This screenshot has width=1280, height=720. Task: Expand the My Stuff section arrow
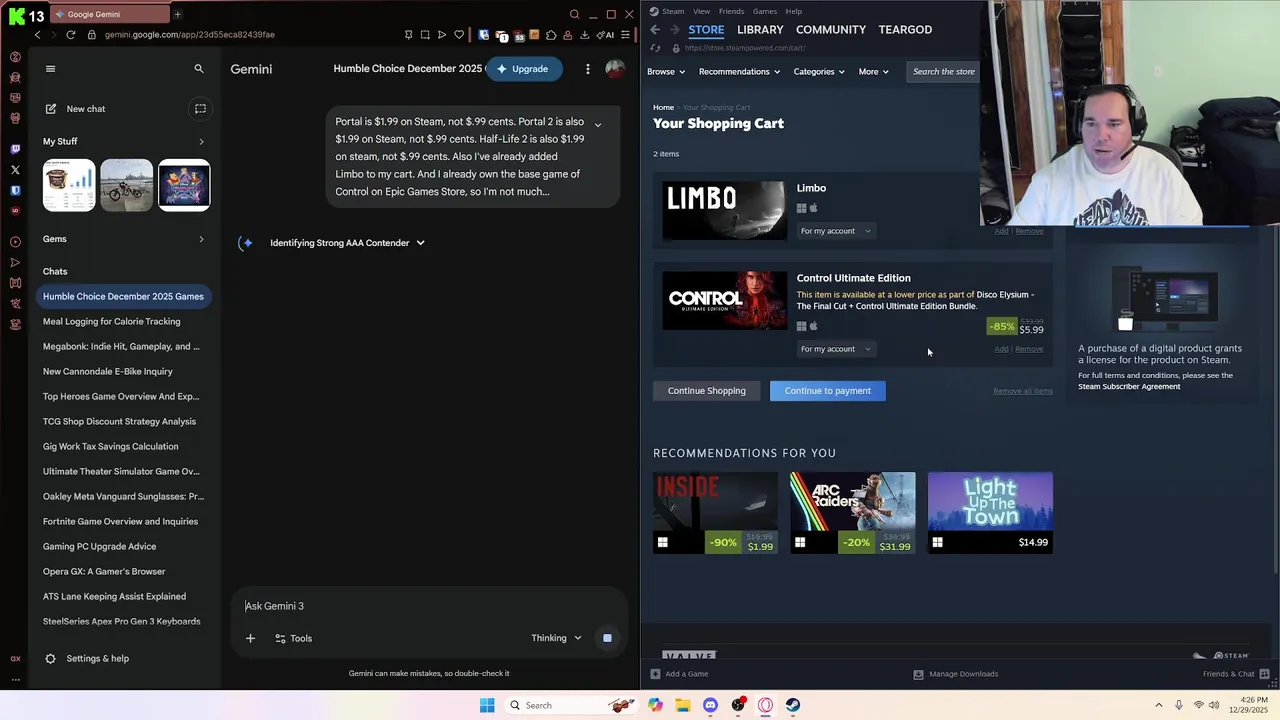201,142
